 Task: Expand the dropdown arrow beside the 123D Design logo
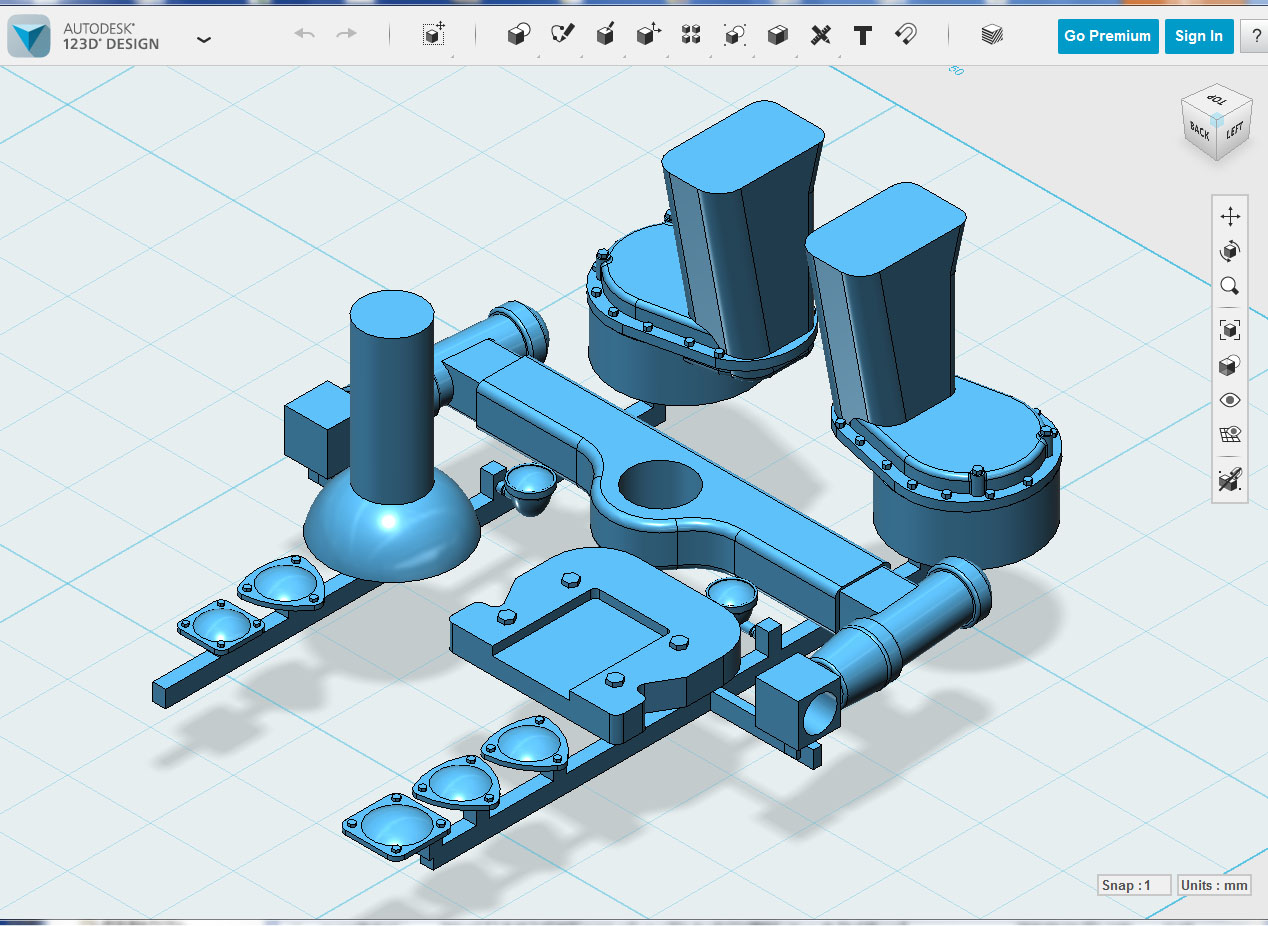coord(204,39)
